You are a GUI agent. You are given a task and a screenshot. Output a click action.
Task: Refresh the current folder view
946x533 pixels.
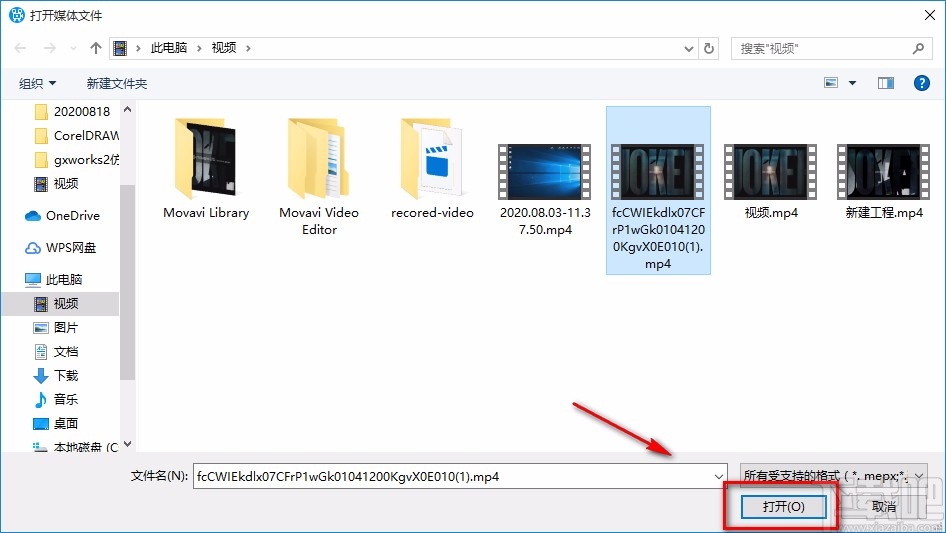710,48
